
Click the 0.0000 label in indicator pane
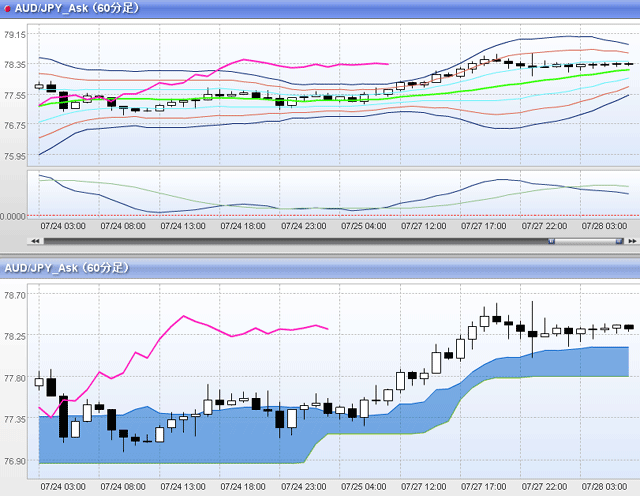[x=13, y=216]
